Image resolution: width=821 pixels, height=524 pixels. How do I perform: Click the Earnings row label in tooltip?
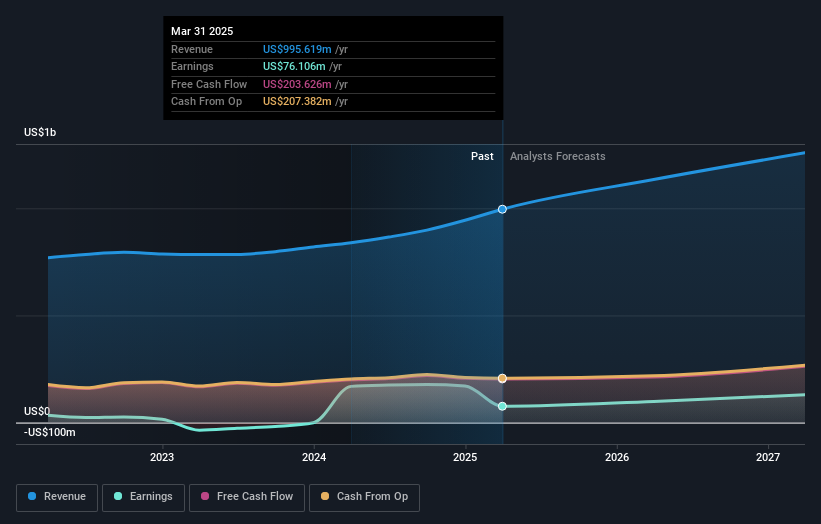point(192,66)
